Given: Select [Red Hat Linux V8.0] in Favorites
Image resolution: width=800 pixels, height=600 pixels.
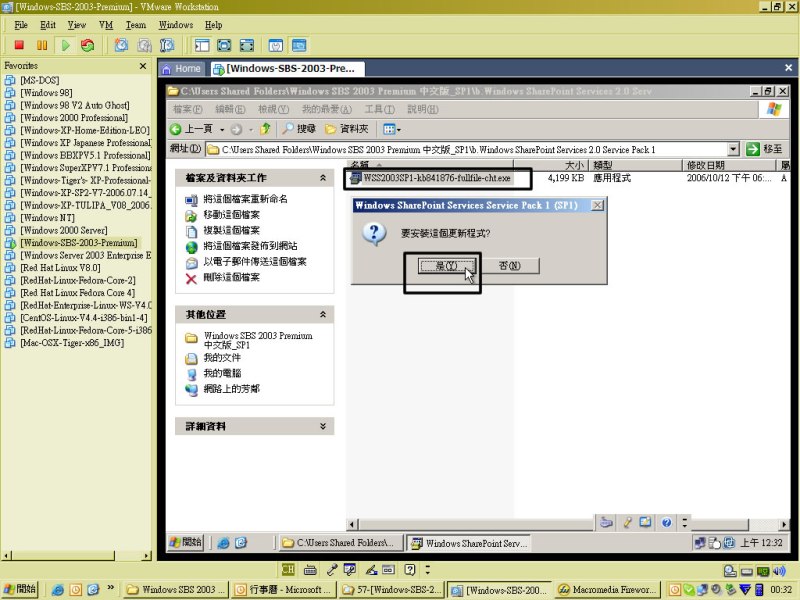Looking at the screenshot, I should (60, 268).
